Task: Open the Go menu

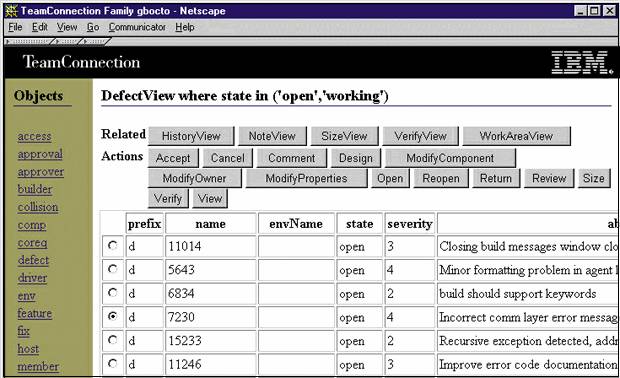Action: tap(93, 27)
